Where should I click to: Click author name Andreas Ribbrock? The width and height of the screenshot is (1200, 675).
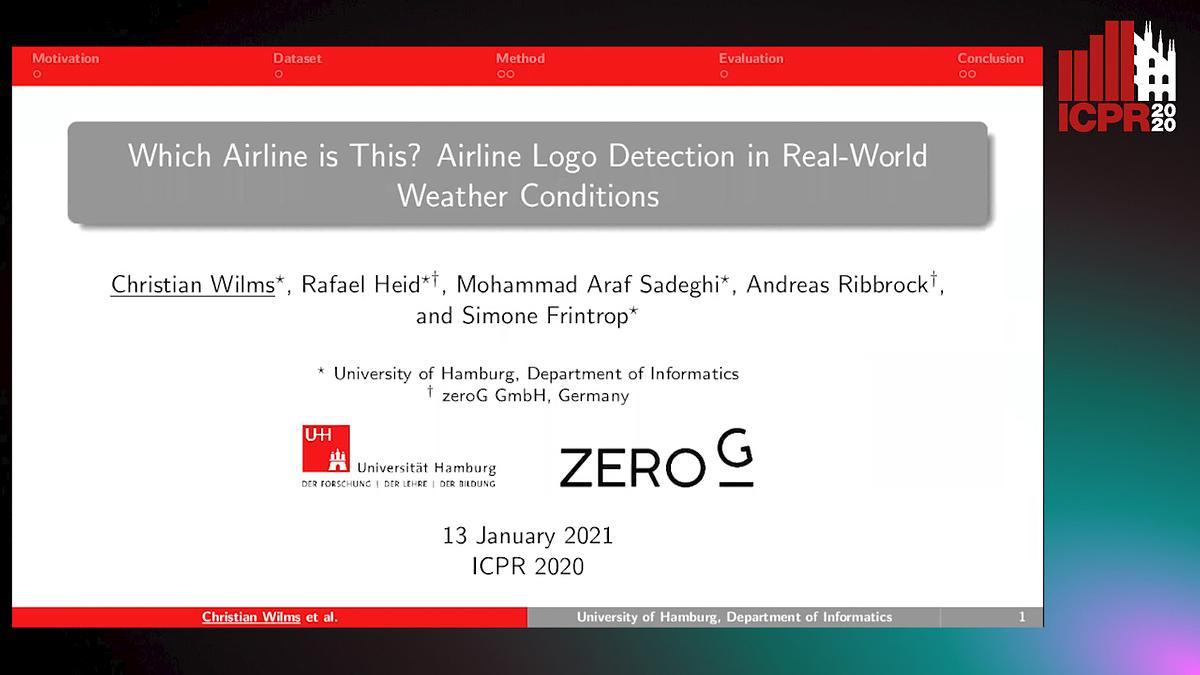tap(836, 285)
